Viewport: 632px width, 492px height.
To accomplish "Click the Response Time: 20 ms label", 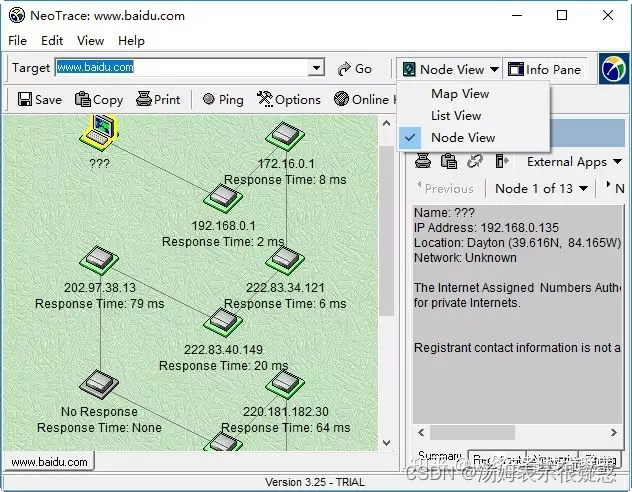I will (224, 365).
